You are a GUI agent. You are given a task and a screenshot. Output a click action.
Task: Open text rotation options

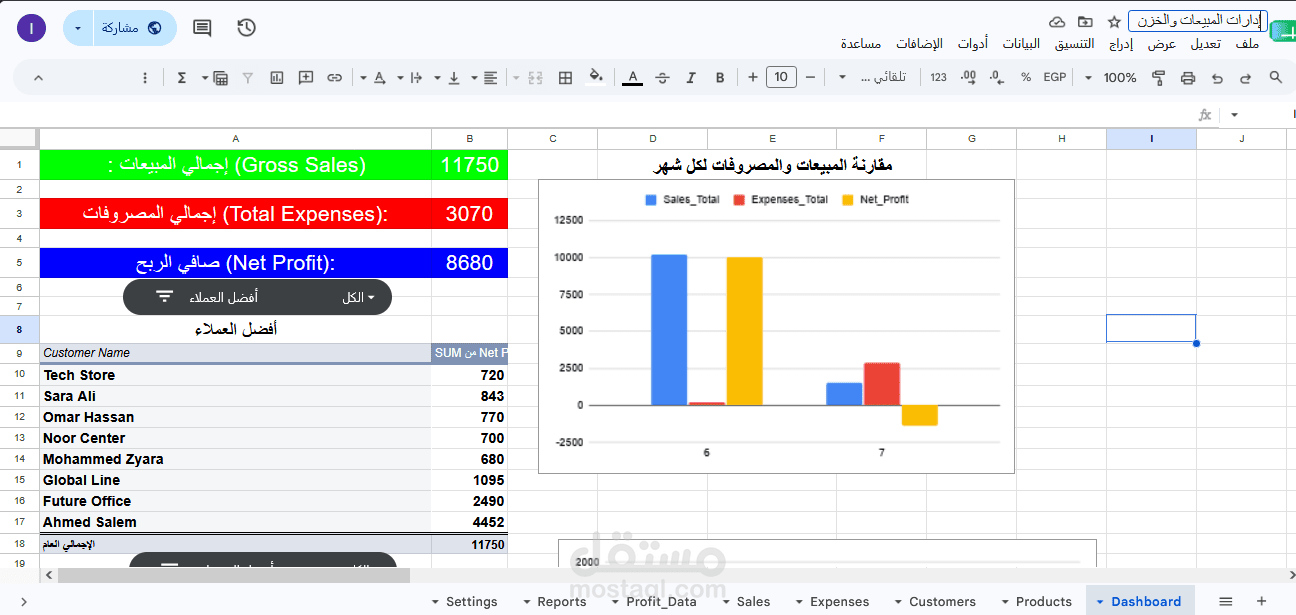(x=380, y=77)
